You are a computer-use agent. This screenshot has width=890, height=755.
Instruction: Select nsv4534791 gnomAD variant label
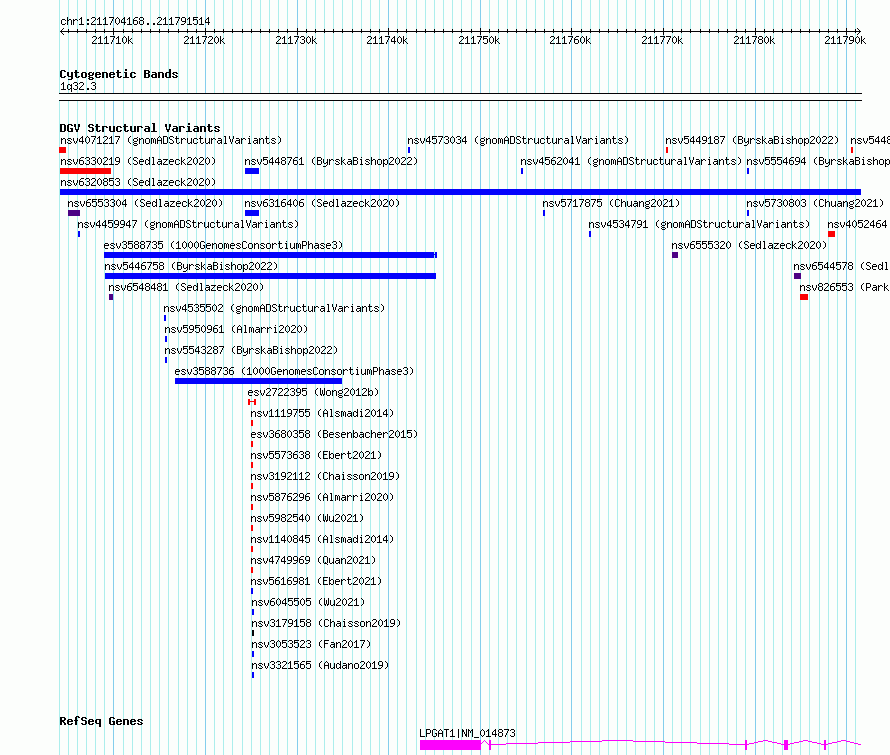pos(699,224)
